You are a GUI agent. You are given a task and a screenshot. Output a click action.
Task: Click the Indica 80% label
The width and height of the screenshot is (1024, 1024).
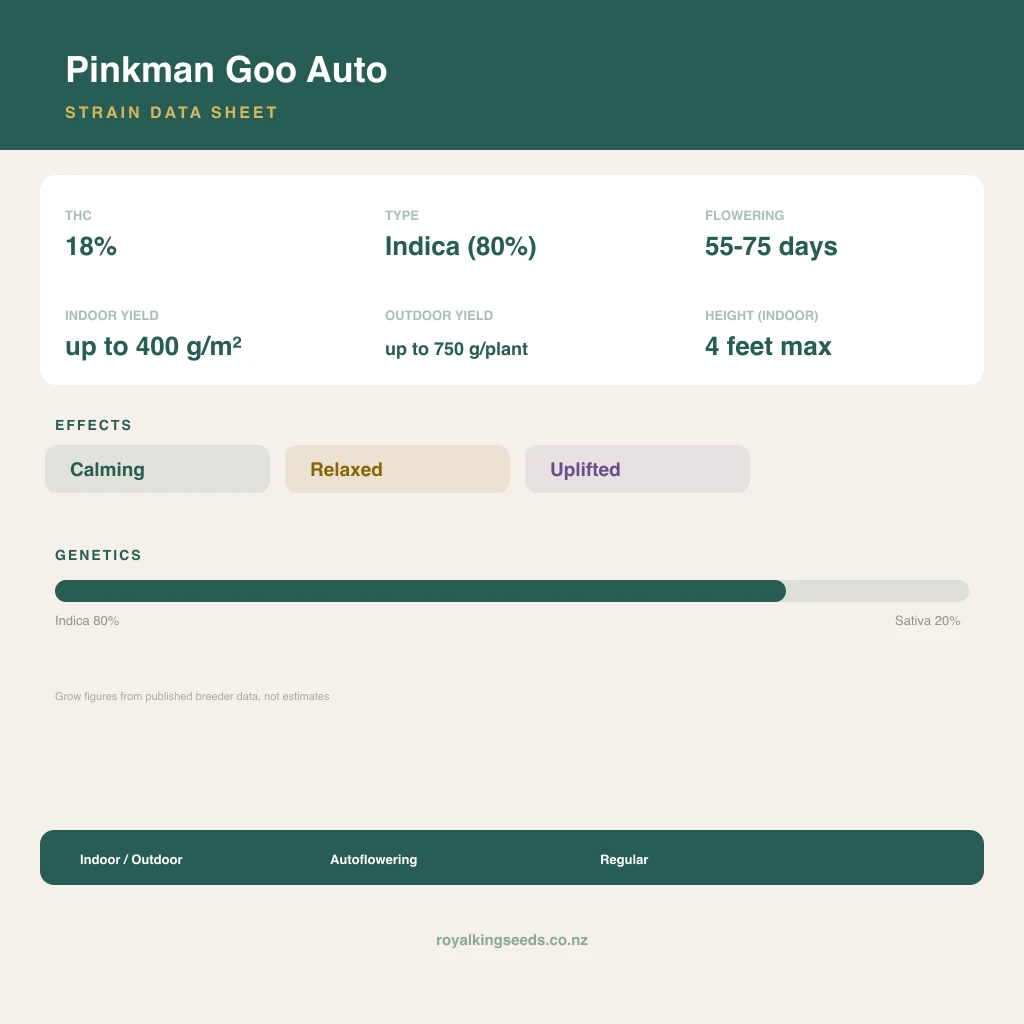tap(87, 620)
